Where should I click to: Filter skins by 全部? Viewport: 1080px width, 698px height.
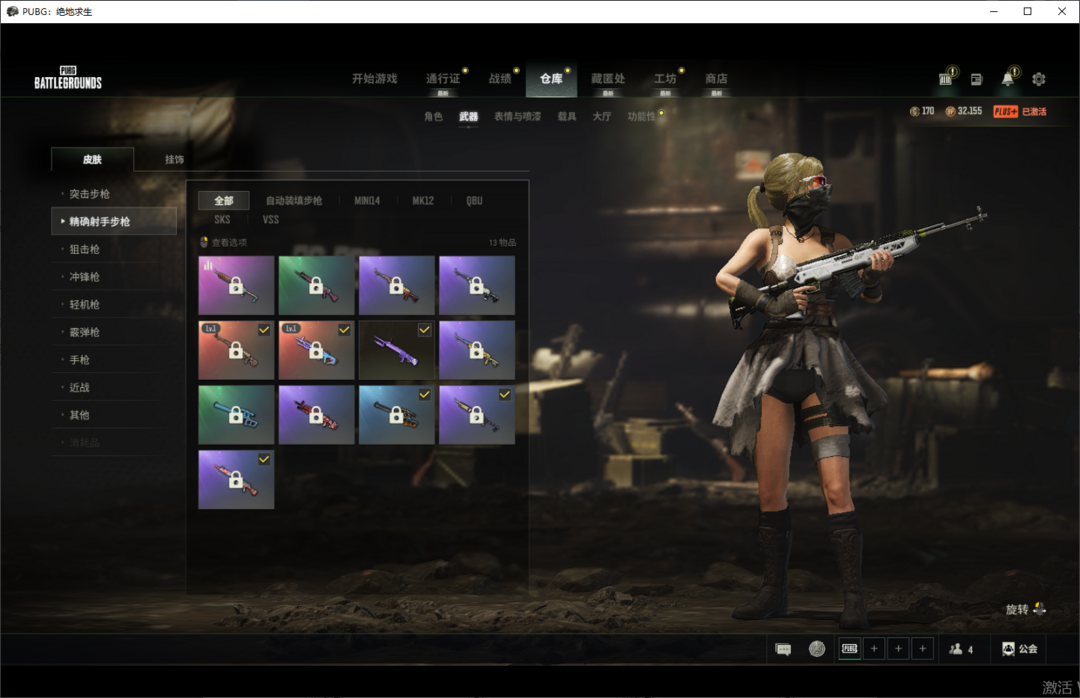coord(224,201)
